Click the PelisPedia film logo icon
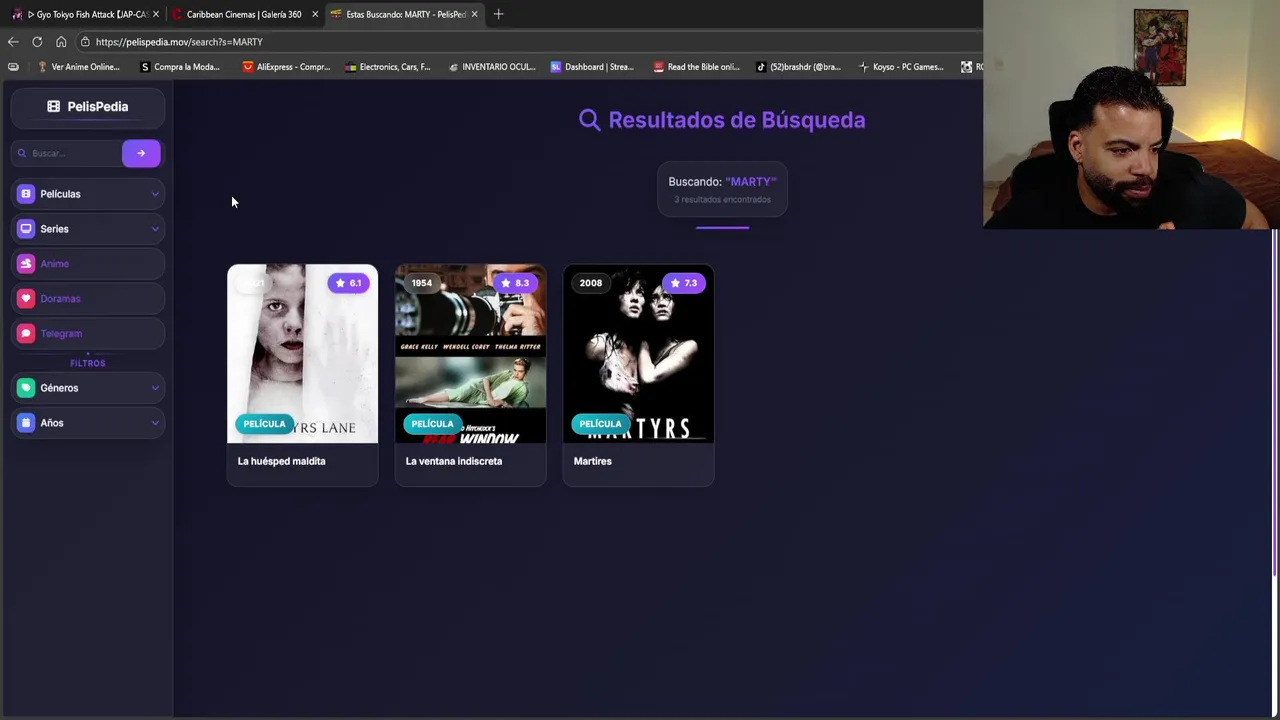Image resolution: width=1280 pixels, height=720 pixels. coord(53,107)
